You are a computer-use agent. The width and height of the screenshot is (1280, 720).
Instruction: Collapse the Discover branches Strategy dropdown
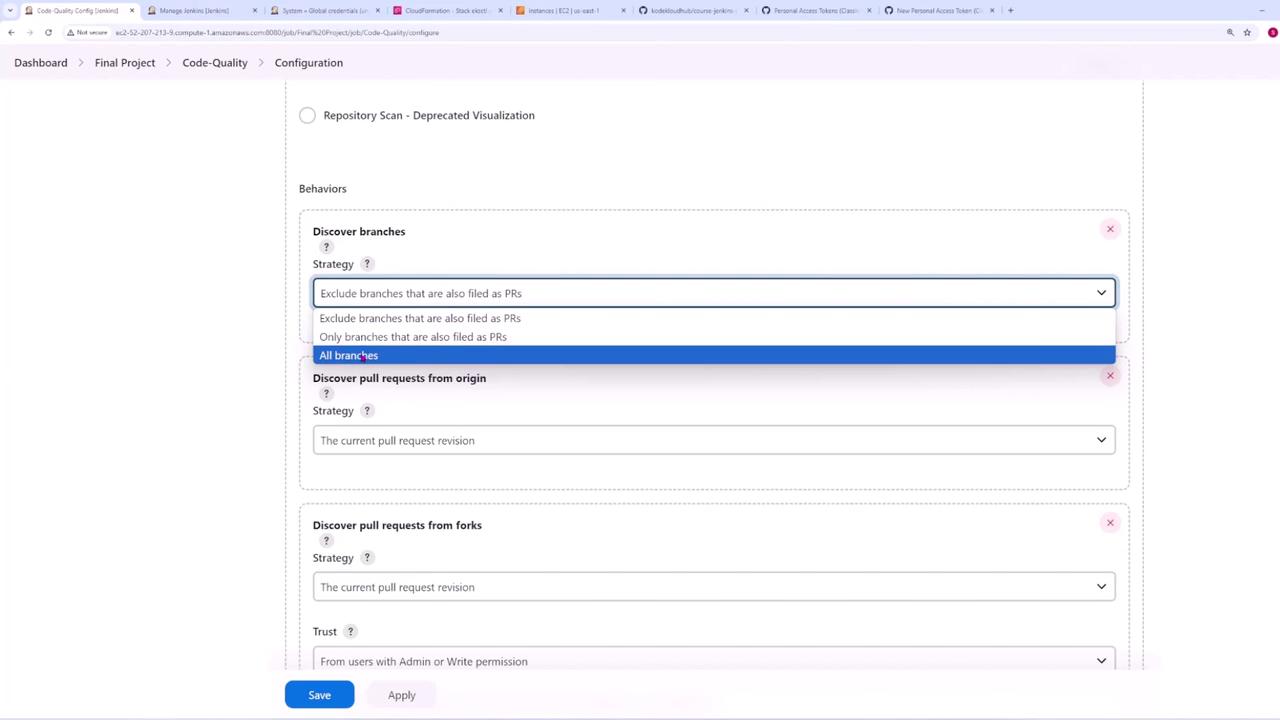714,293
